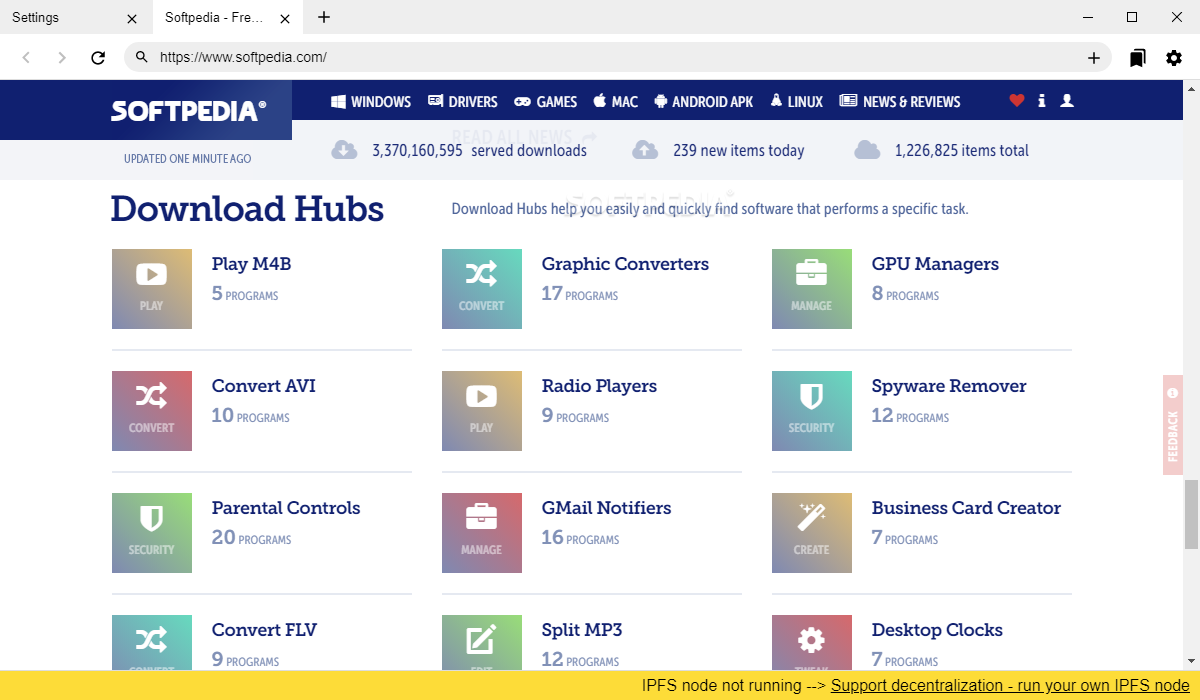Open the Convert FLV link

264,630
